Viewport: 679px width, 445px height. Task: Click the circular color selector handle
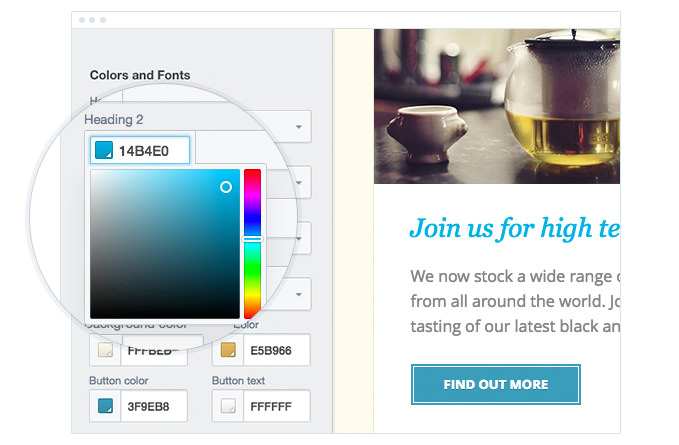click(226, 187)
